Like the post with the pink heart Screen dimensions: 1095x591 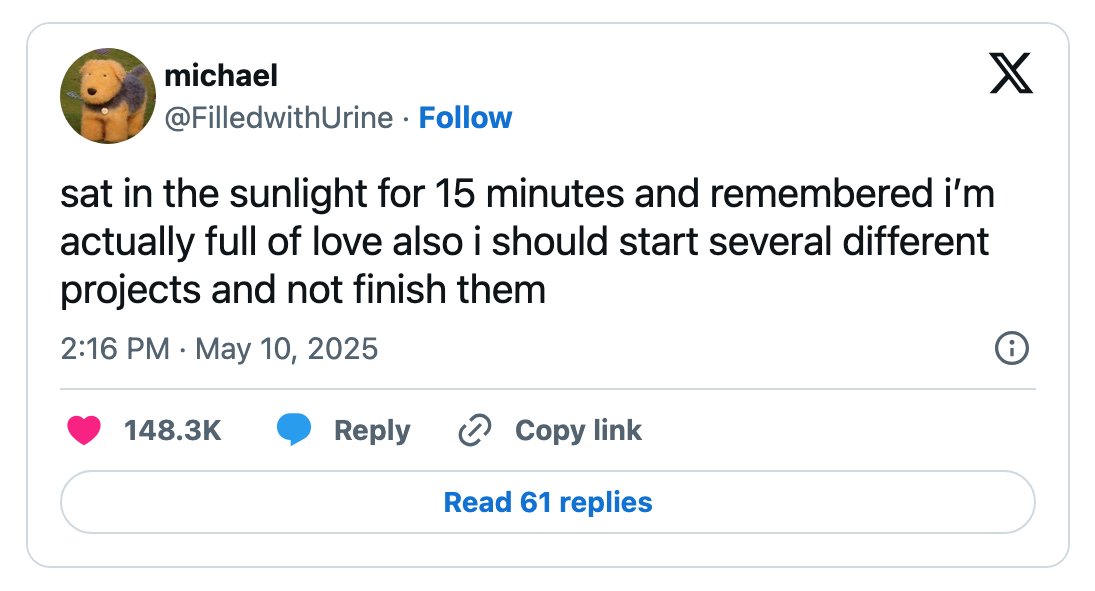tap(84, 430)
